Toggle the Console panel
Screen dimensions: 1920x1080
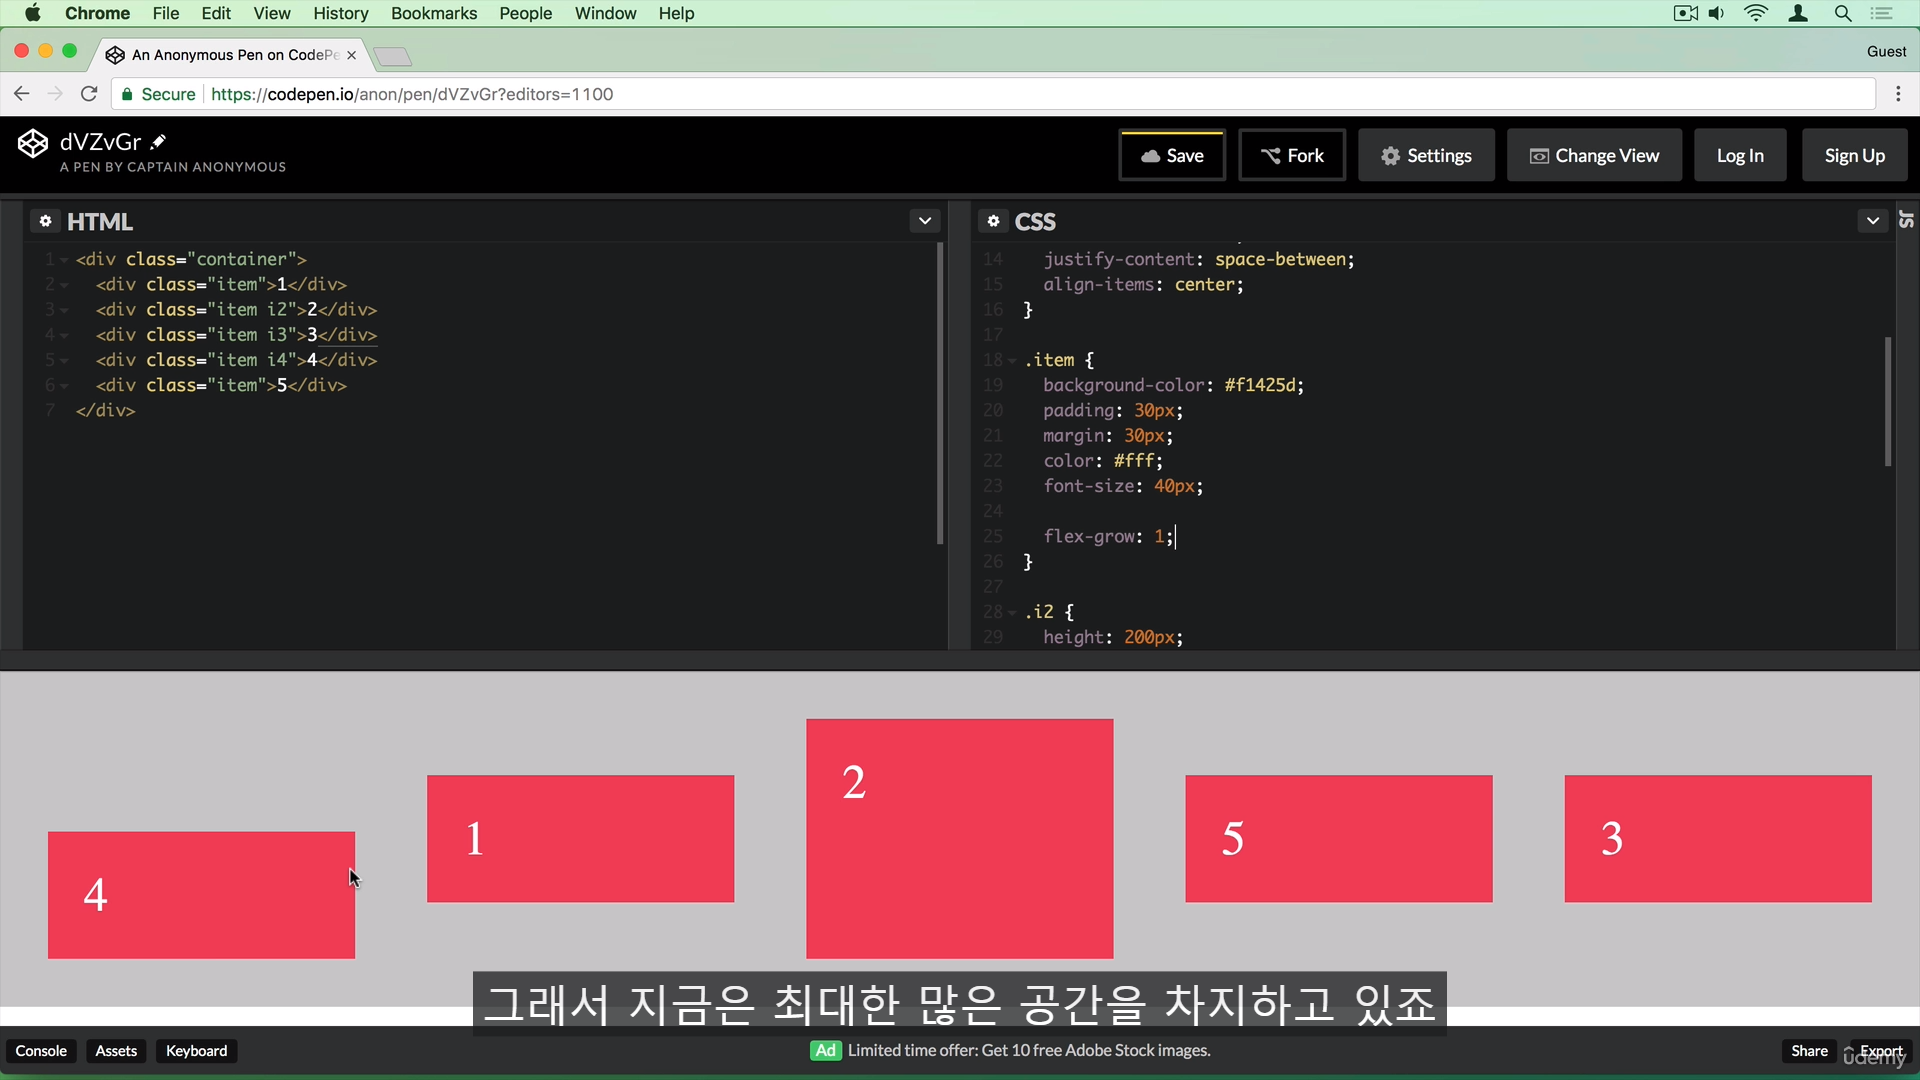pos(41,1051)
